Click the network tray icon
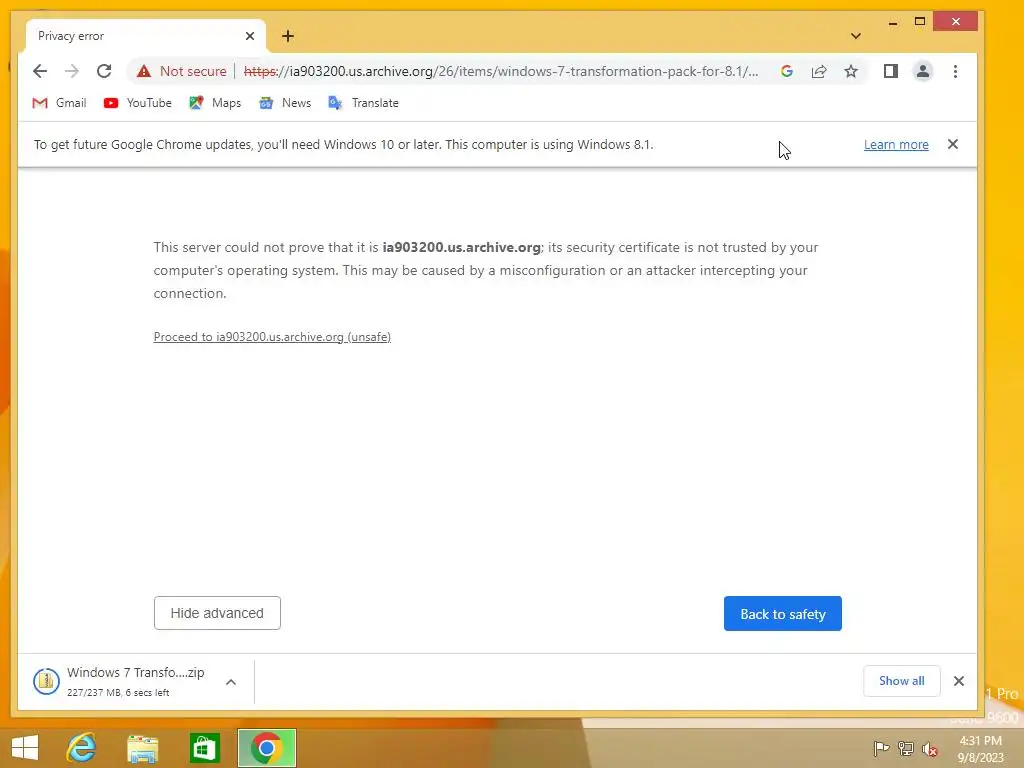The image size is (1024, 768). coord(906,748)
